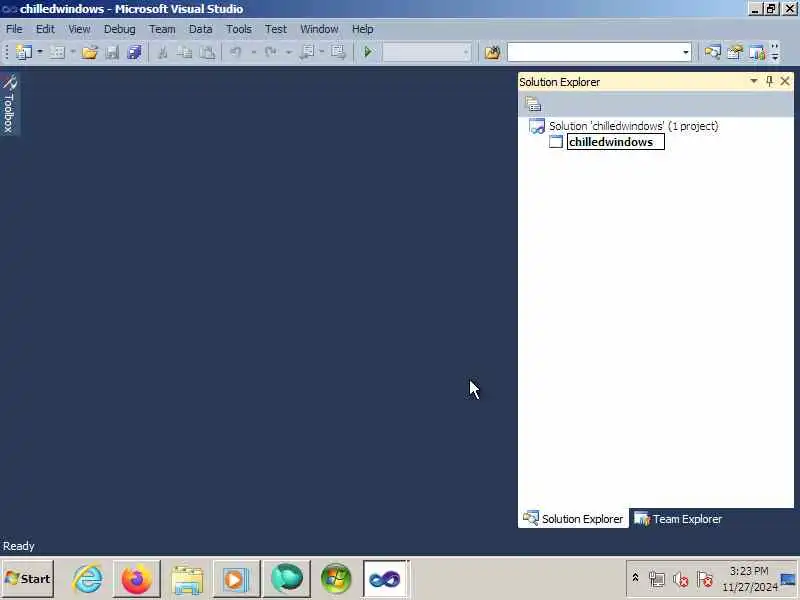Open Windows Media Player from taskbar
Screen dimensions: 800x600
click(x=236, y=579)
